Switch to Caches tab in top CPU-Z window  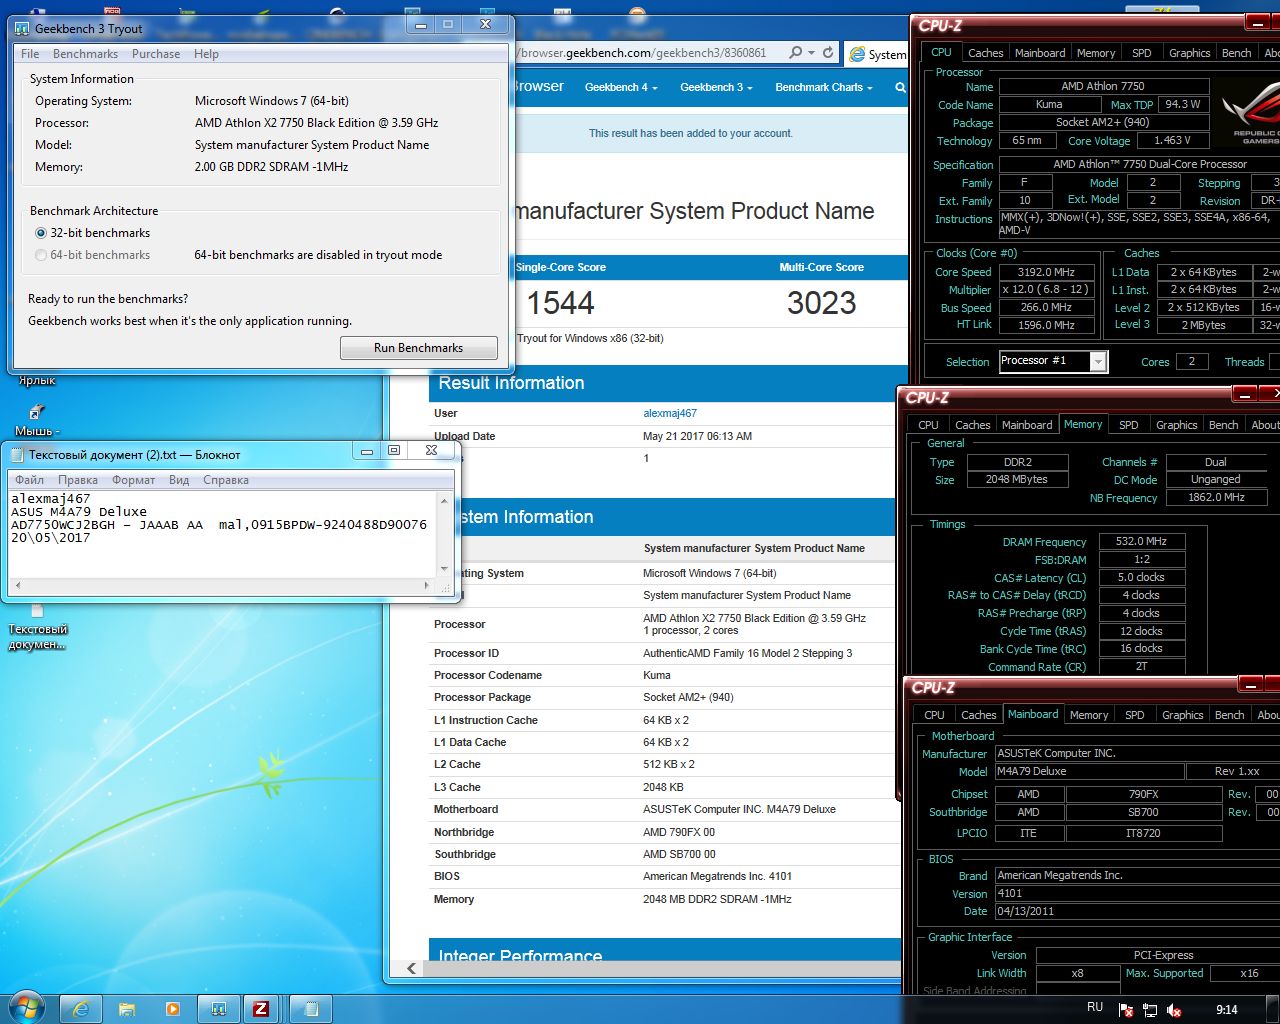[x=985, y=53]
